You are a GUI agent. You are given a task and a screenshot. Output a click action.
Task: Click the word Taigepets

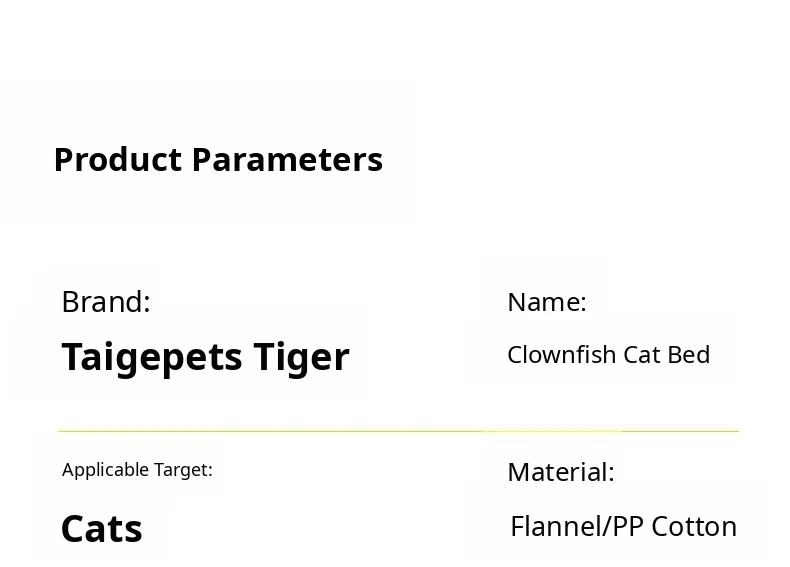[x=152, y=358]
